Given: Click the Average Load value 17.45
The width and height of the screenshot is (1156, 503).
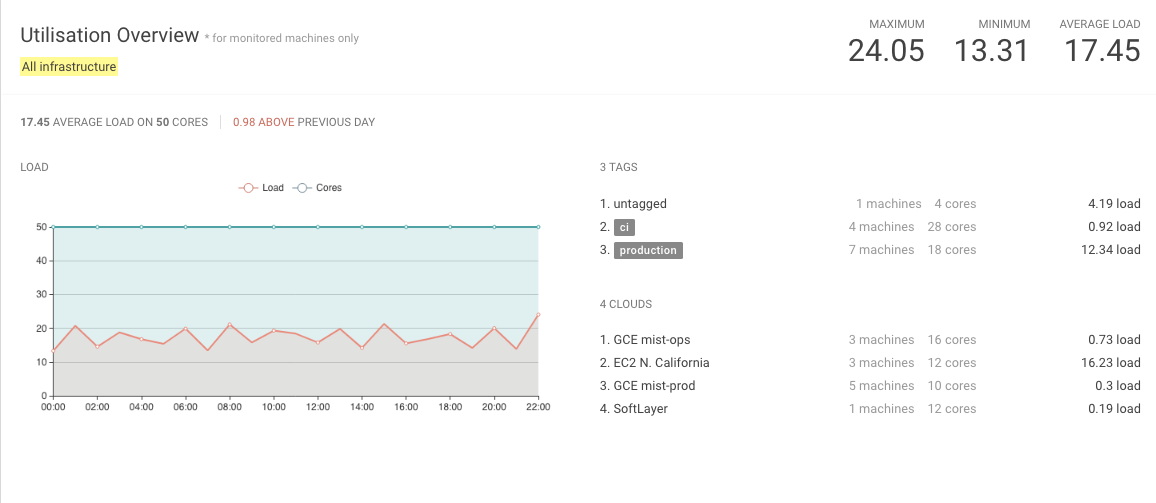Looking at the screenshot, I should click(1102, 51).
